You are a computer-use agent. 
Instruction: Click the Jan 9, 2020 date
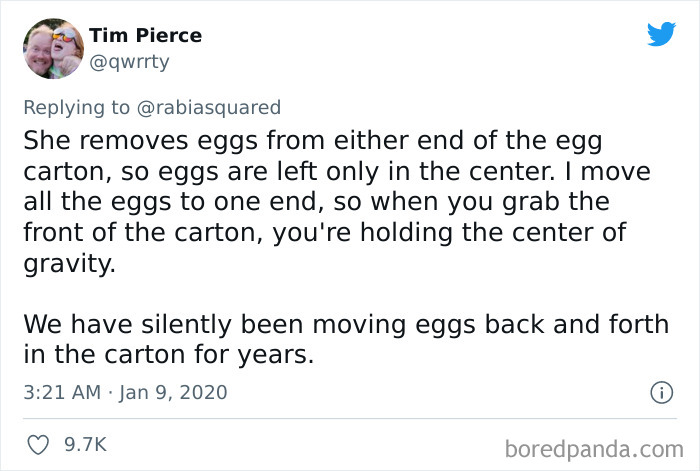[x=172, y=392]
